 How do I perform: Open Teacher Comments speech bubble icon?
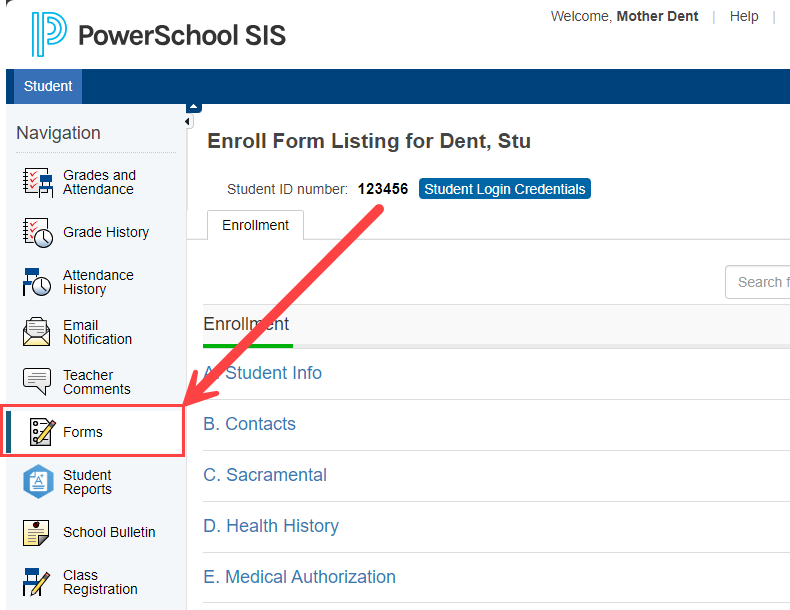pos(37,381)
